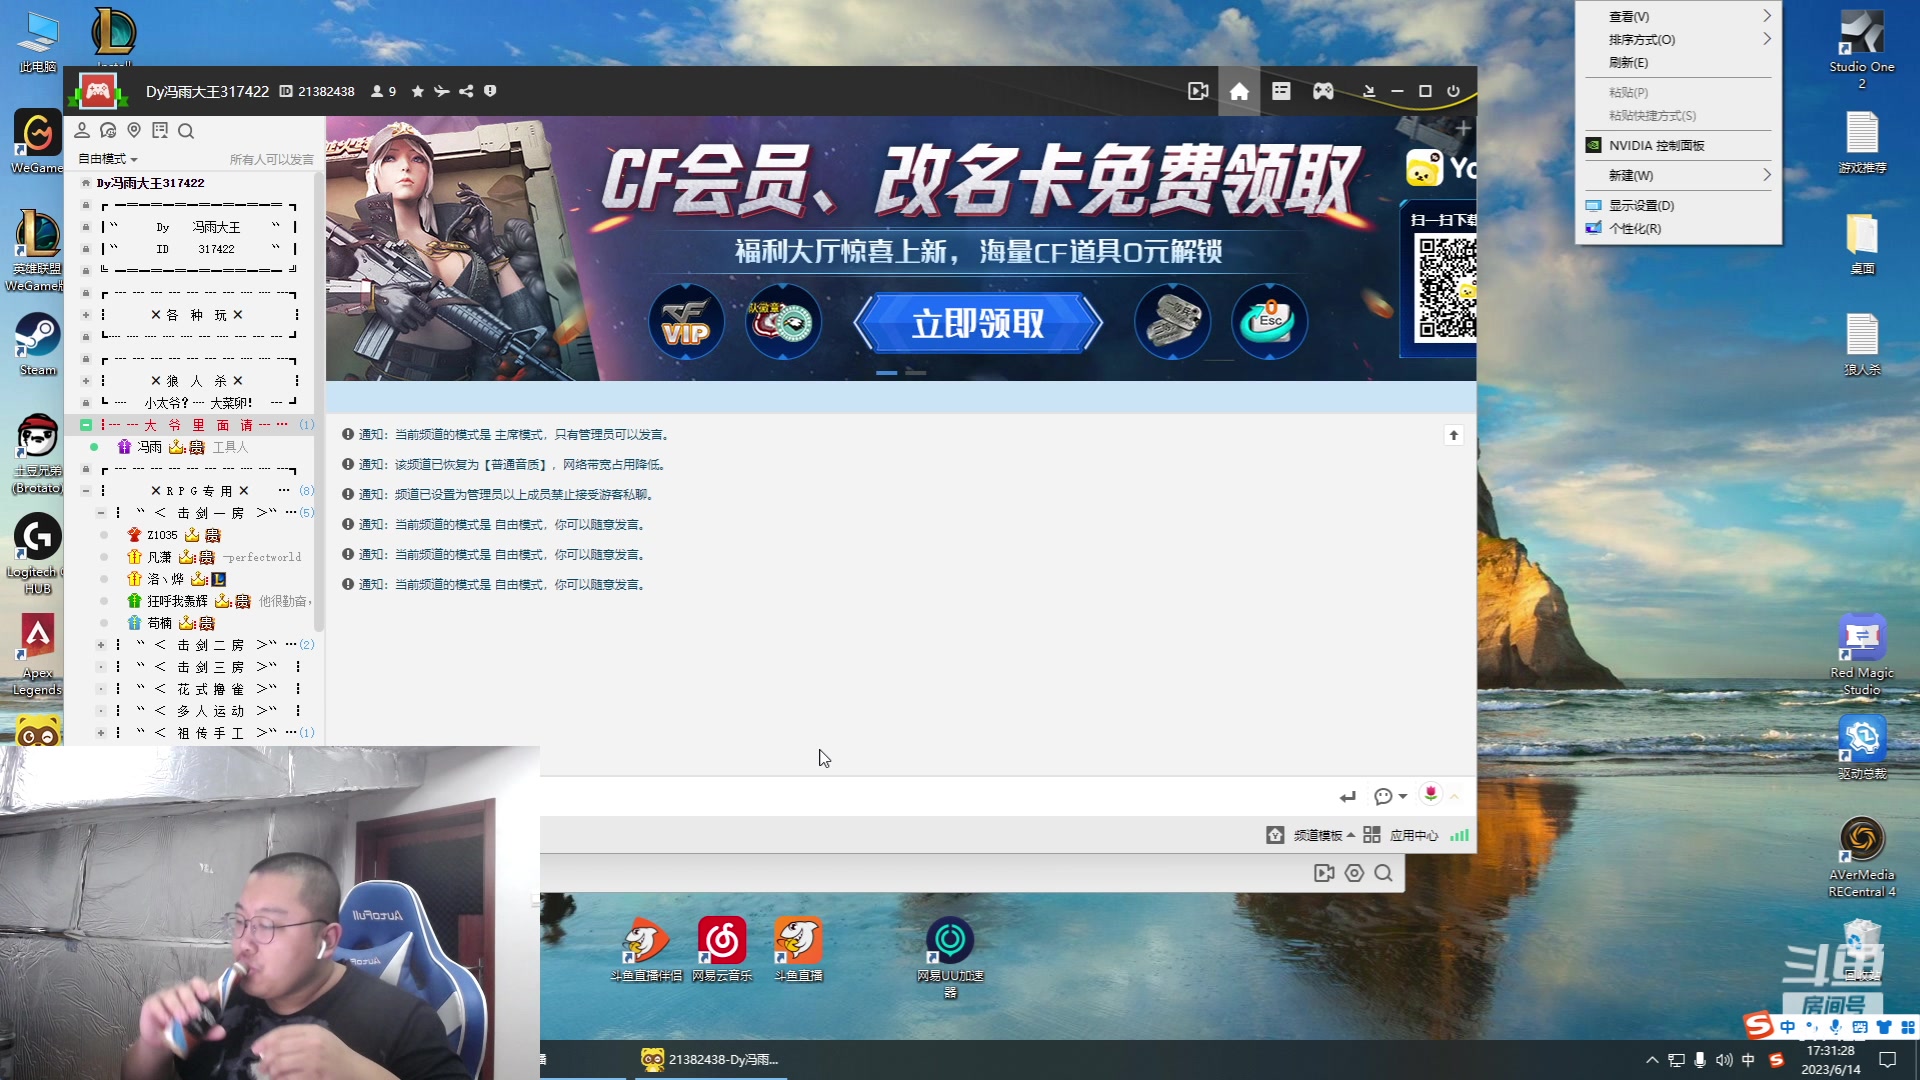Click the 应用中心 grid icon at bottom bar
This screenshot has width=1920, height=1080.
point(1372,835)
